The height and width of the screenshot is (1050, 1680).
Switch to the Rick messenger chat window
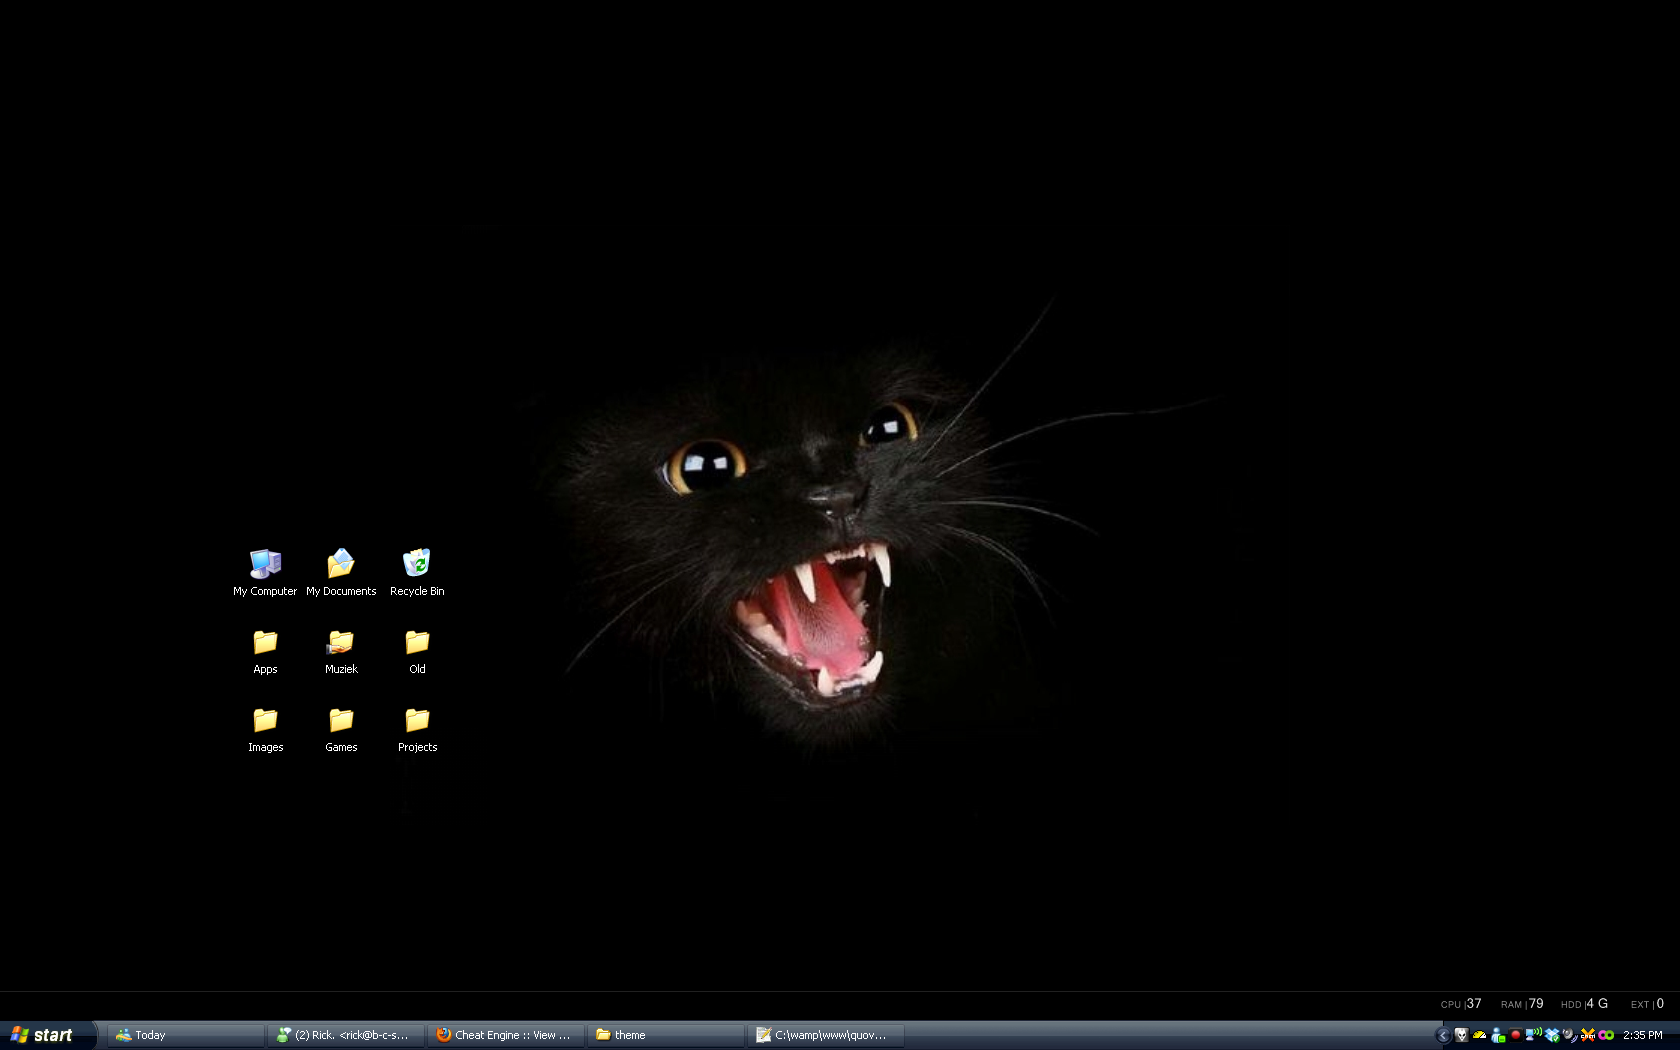coord(346,1035)
